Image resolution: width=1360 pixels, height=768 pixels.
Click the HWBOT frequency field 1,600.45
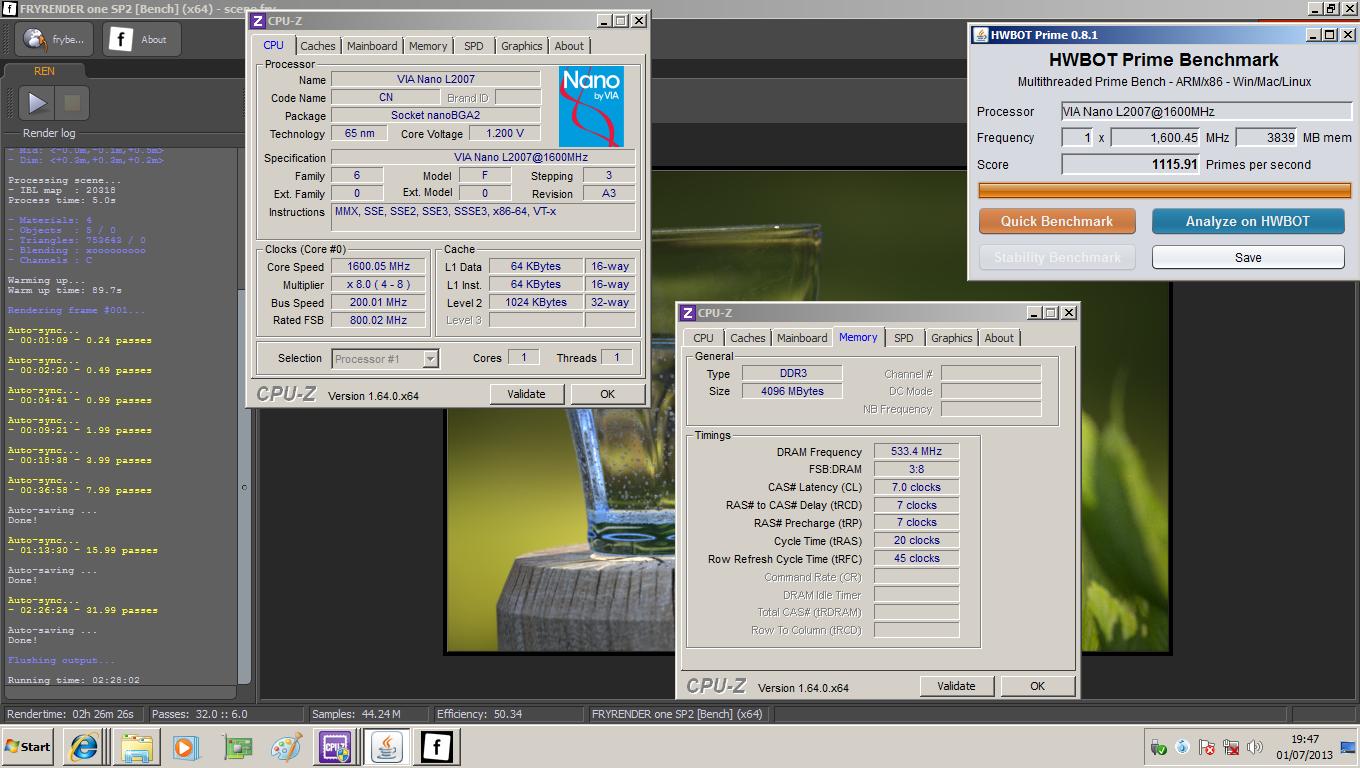(x=1155, y=138)
